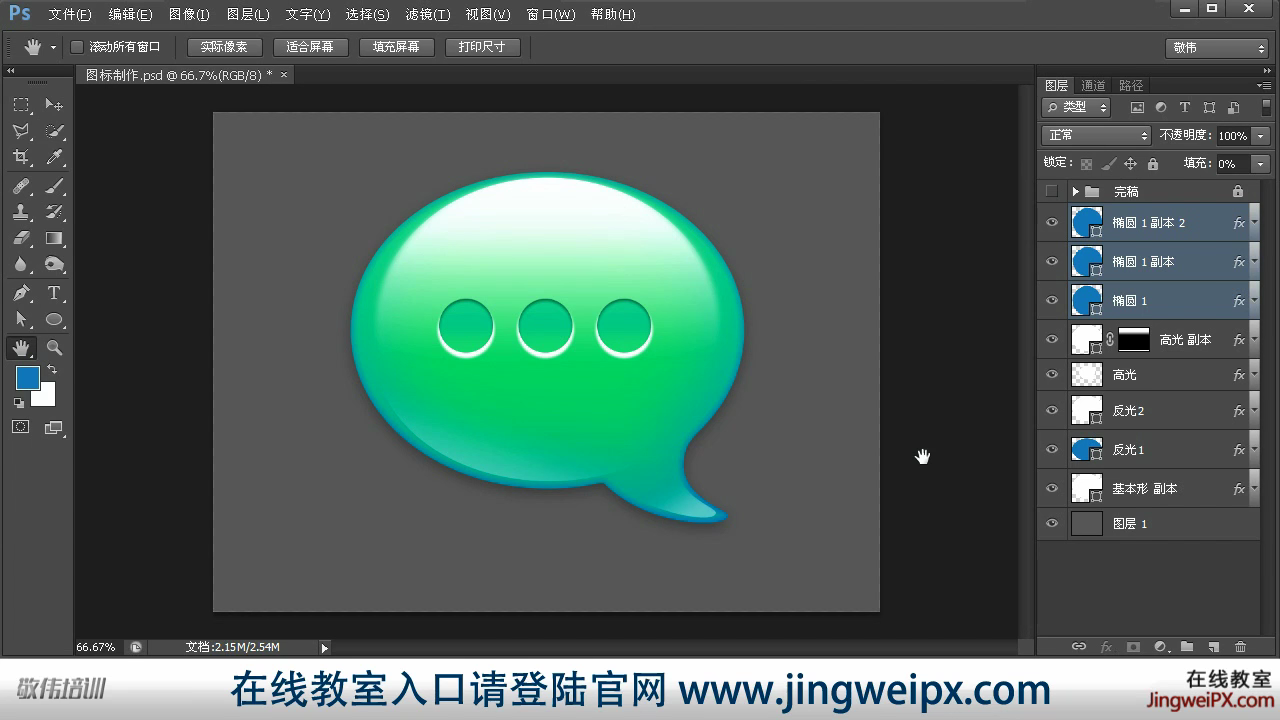The image size is (1280, 720).
Task: Switch to the 通道 tab
Action: pos(1093,86)
